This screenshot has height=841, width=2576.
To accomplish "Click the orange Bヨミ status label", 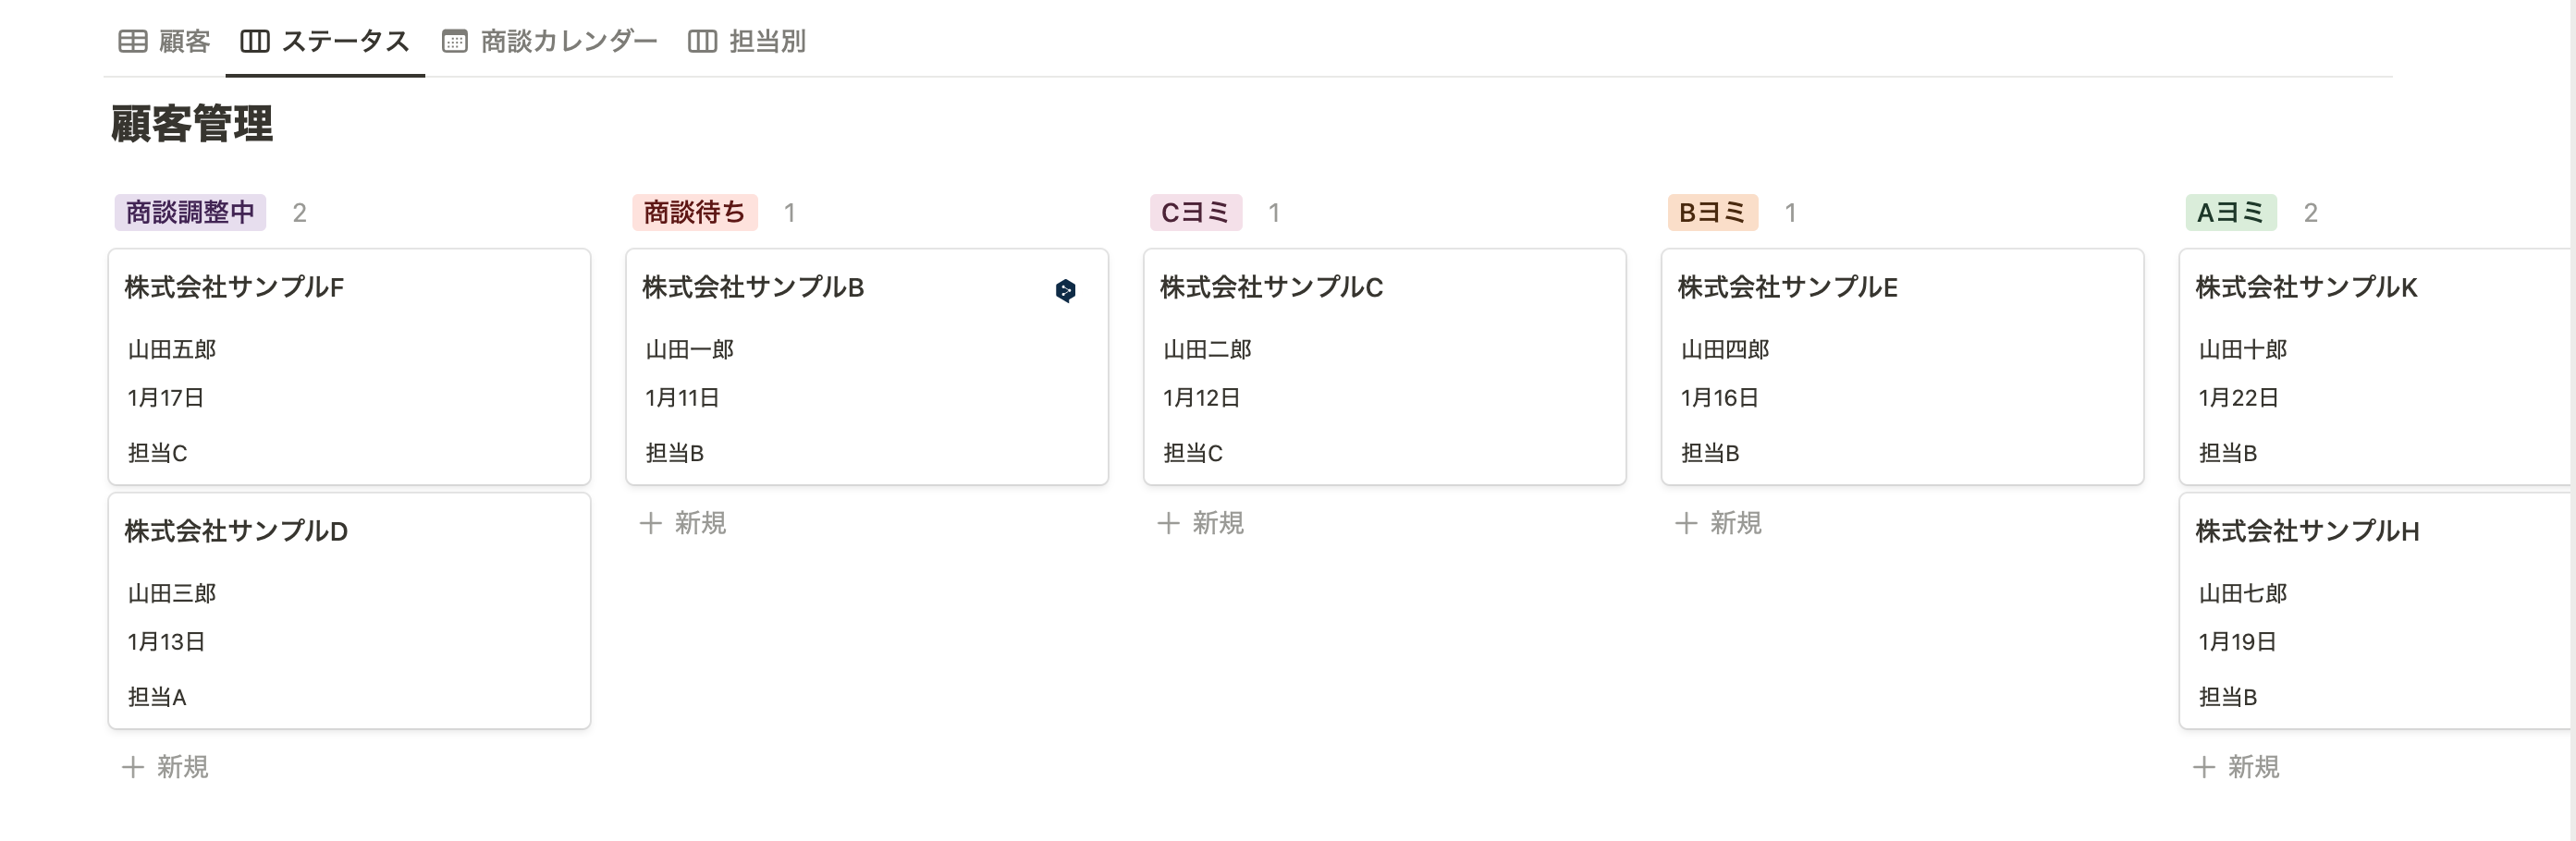I will [1712, 212].
